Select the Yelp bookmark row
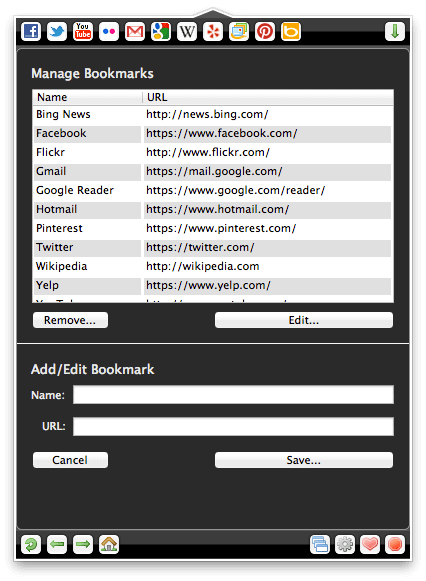 pyautogui.click(x=212, y=285)
